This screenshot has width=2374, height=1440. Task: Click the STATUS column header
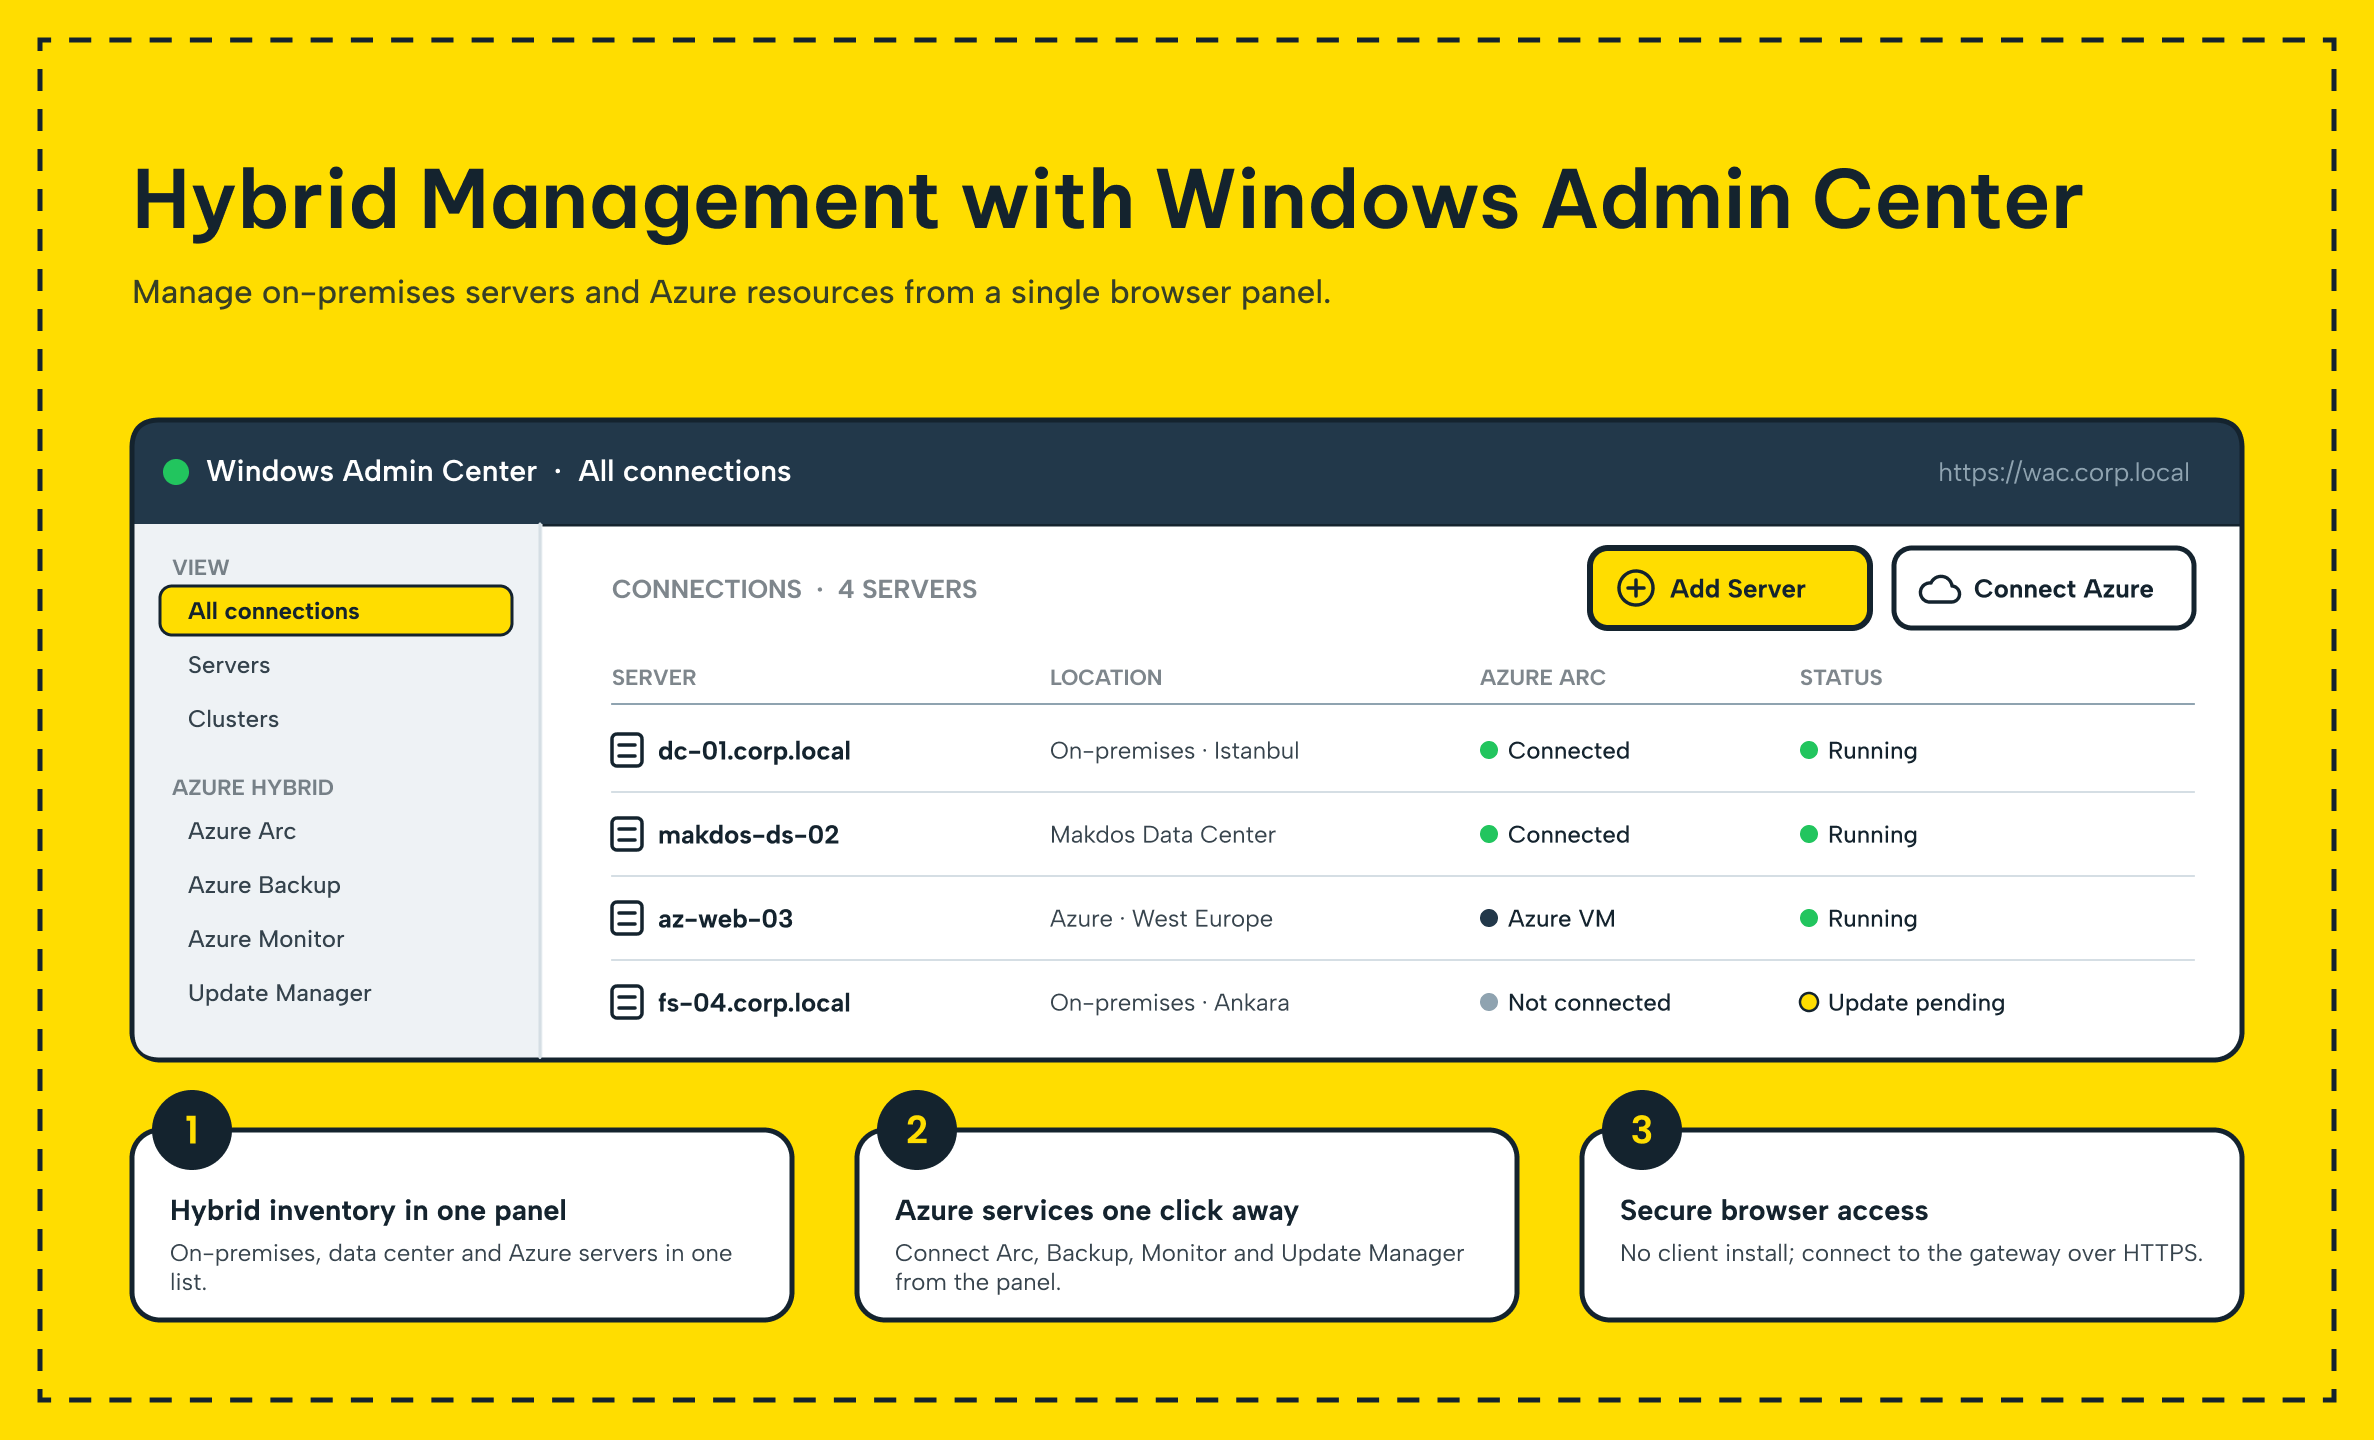[1840, 677]
